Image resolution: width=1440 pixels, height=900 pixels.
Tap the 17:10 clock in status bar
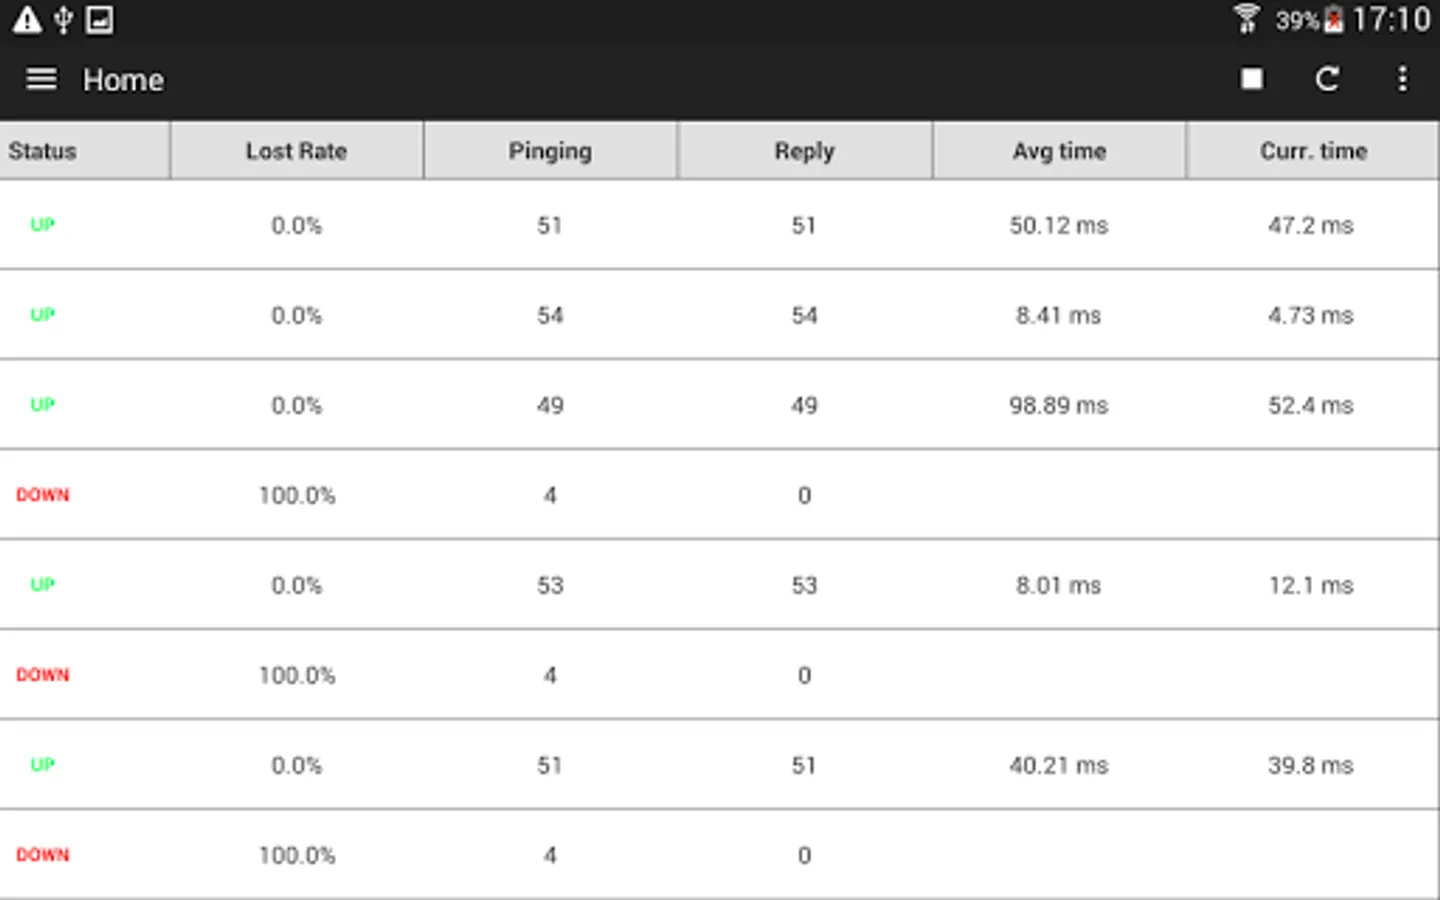click(1390, 19)
